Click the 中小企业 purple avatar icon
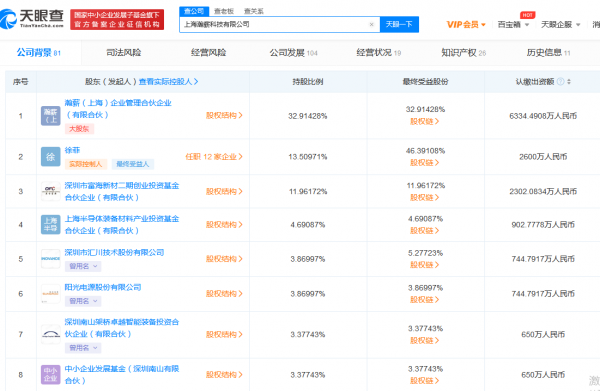The height and width of the screenshot is (391, 600). tap(51, 375)
